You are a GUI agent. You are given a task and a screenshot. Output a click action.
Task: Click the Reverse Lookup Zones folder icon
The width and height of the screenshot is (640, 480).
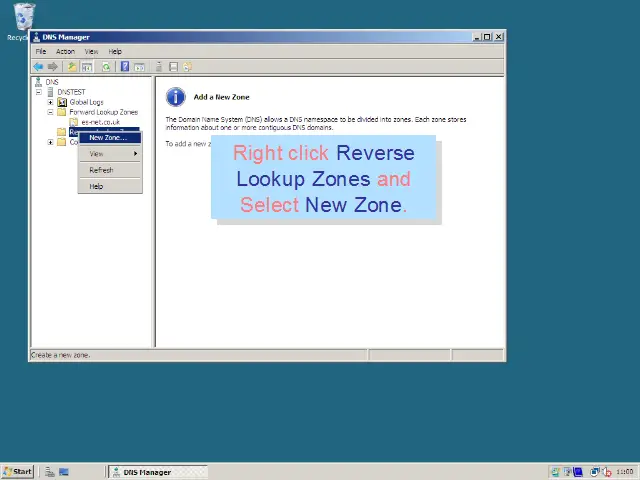(x=62, y=132)
